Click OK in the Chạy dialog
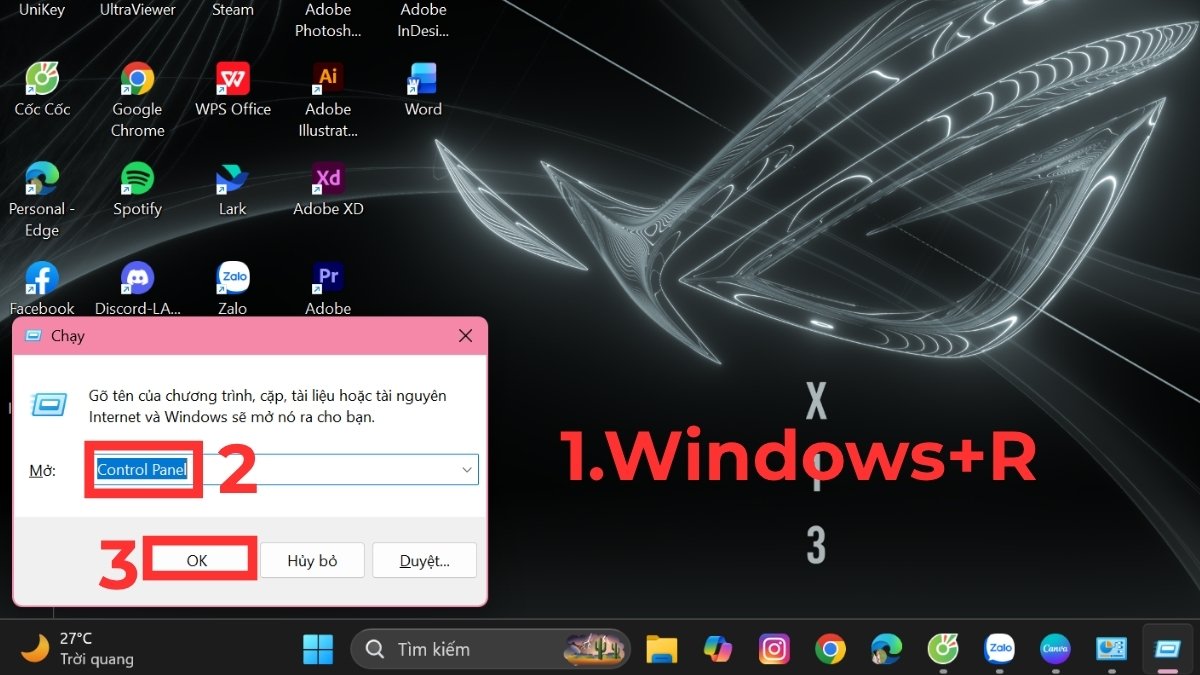1200x675 pixels. click(x=197, y=560)
